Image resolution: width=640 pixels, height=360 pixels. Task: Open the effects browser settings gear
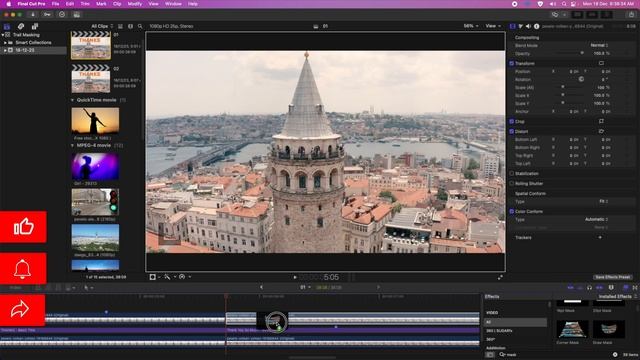pyautogui.click(x=615, y=354)
